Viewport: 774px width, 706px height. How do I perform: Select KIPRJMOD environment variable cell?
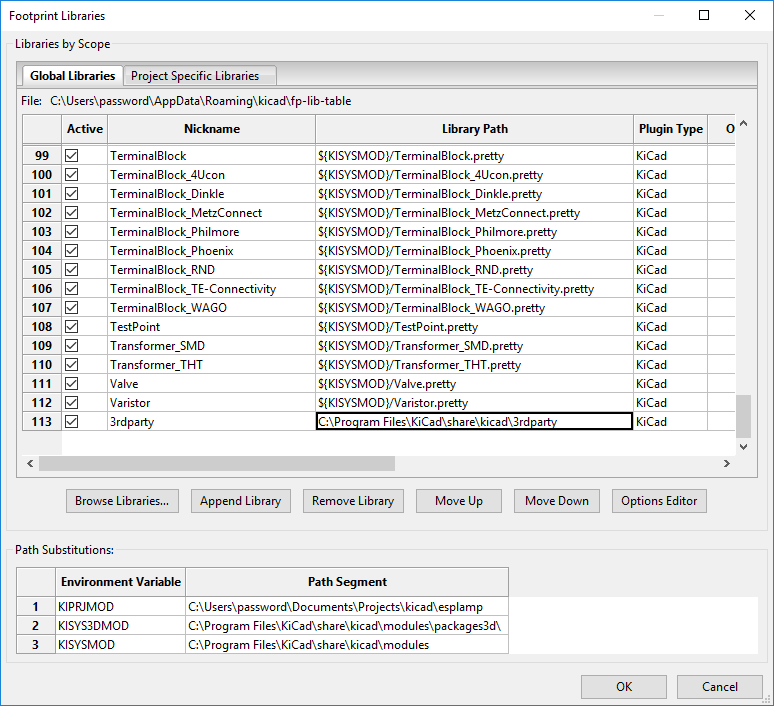coord(120,607)
